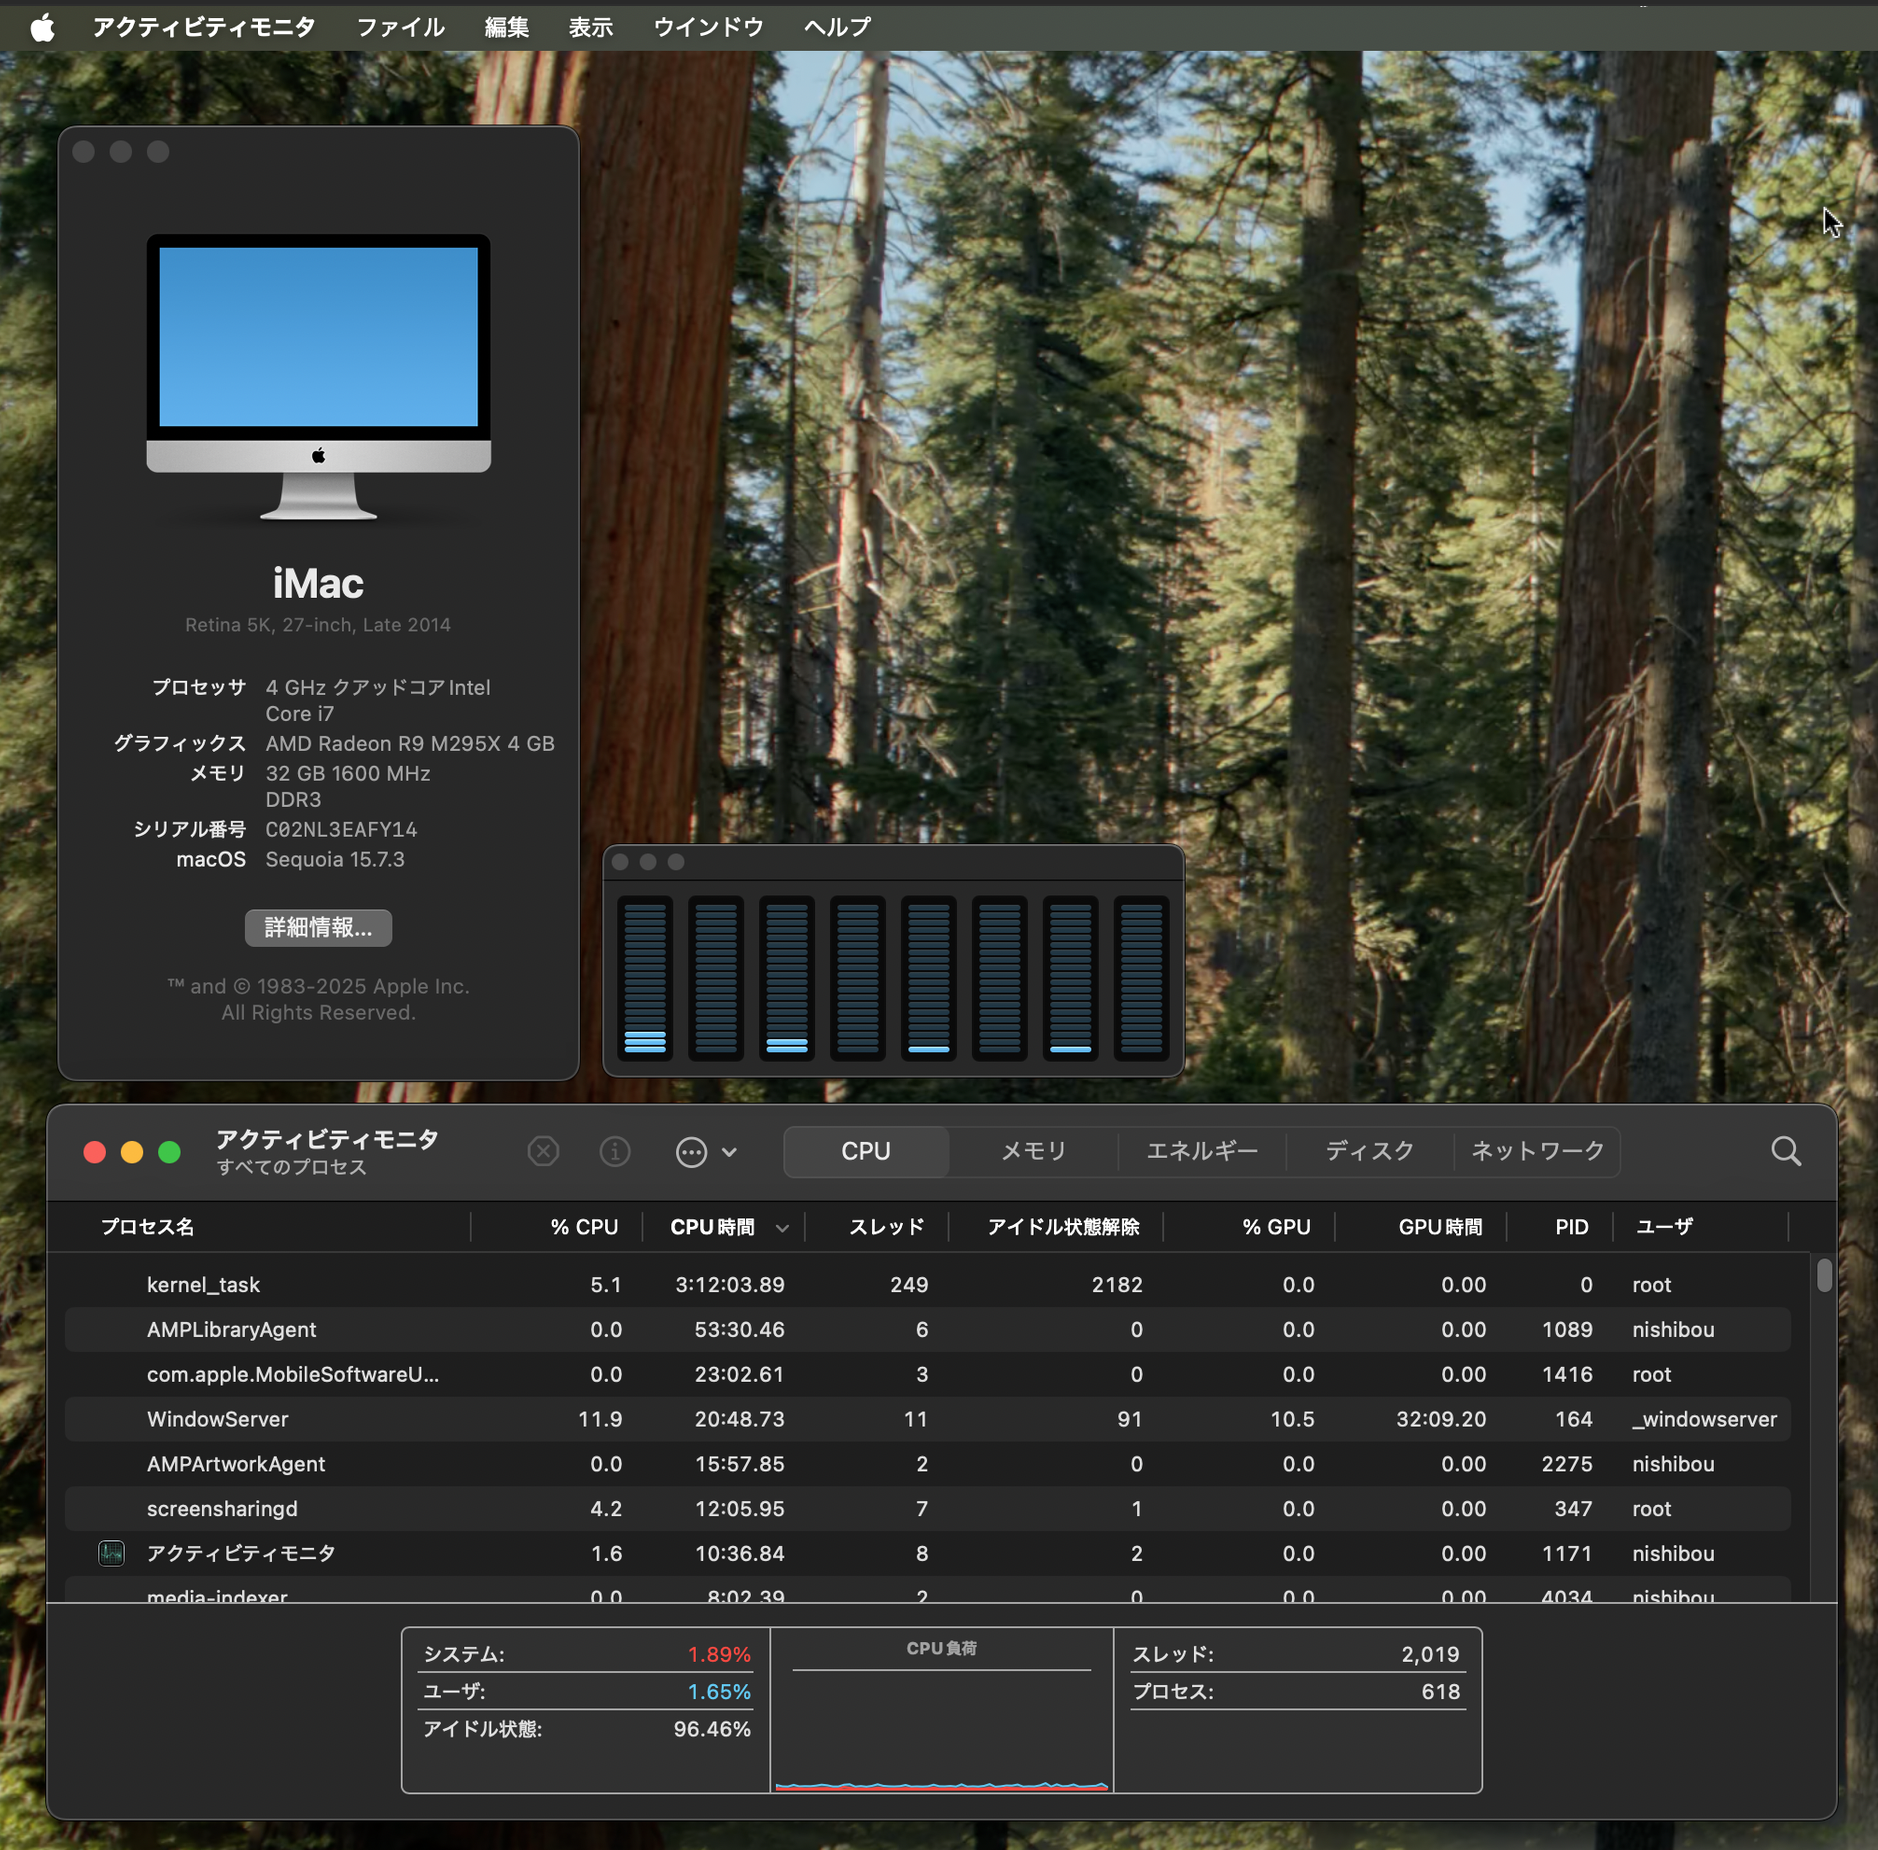Select the エネルギー tab
Image resolution: width=1878 pixels, height=1850 pixels.
1201,1151
